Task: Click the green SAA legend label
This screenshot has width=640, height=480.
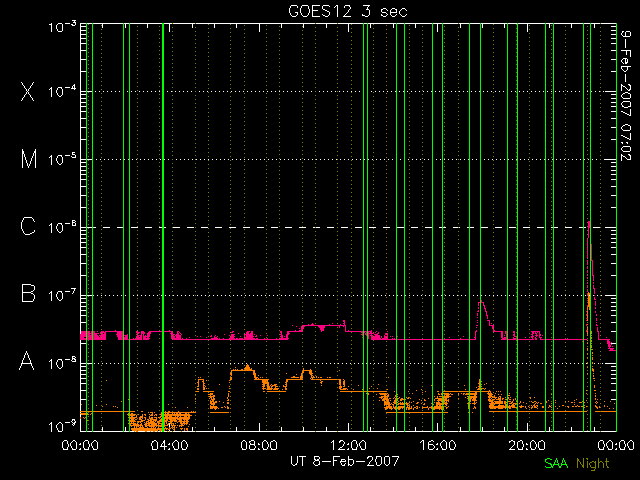Action: (x=556, y=463)
